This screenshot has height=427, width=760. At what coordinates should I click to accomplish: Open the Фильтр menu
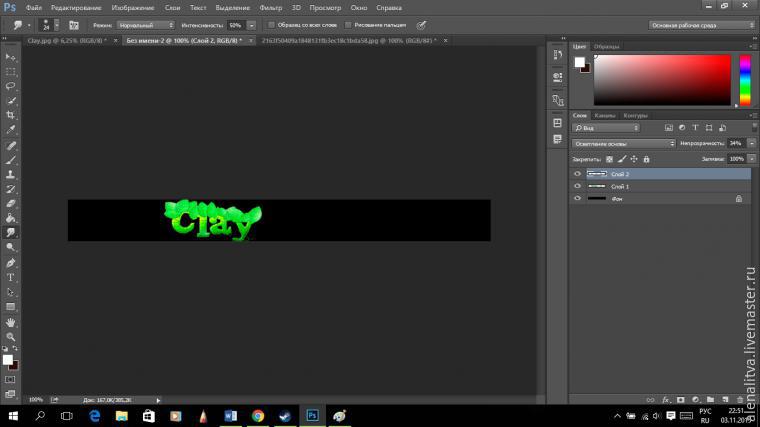click(271, 7)
